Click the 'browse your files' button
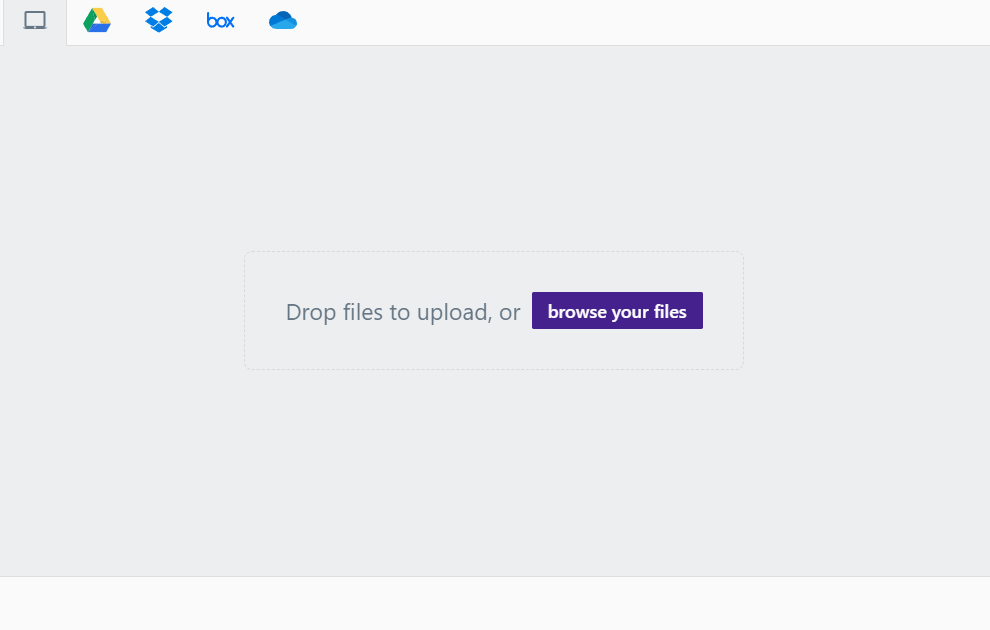The image size is (990, 630). tap(617, 311)
